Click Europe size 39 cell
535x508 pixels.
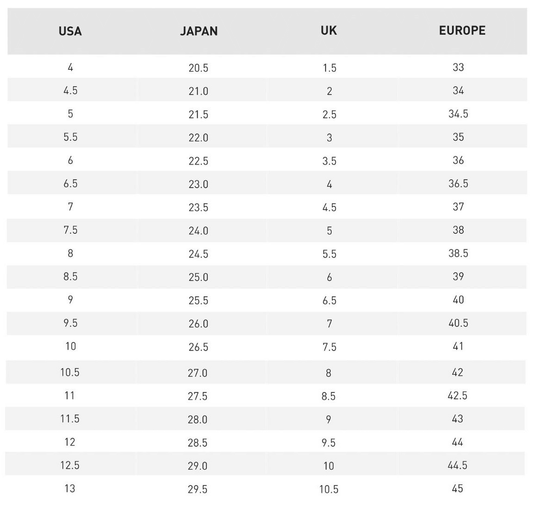click(x=458, y=276)
